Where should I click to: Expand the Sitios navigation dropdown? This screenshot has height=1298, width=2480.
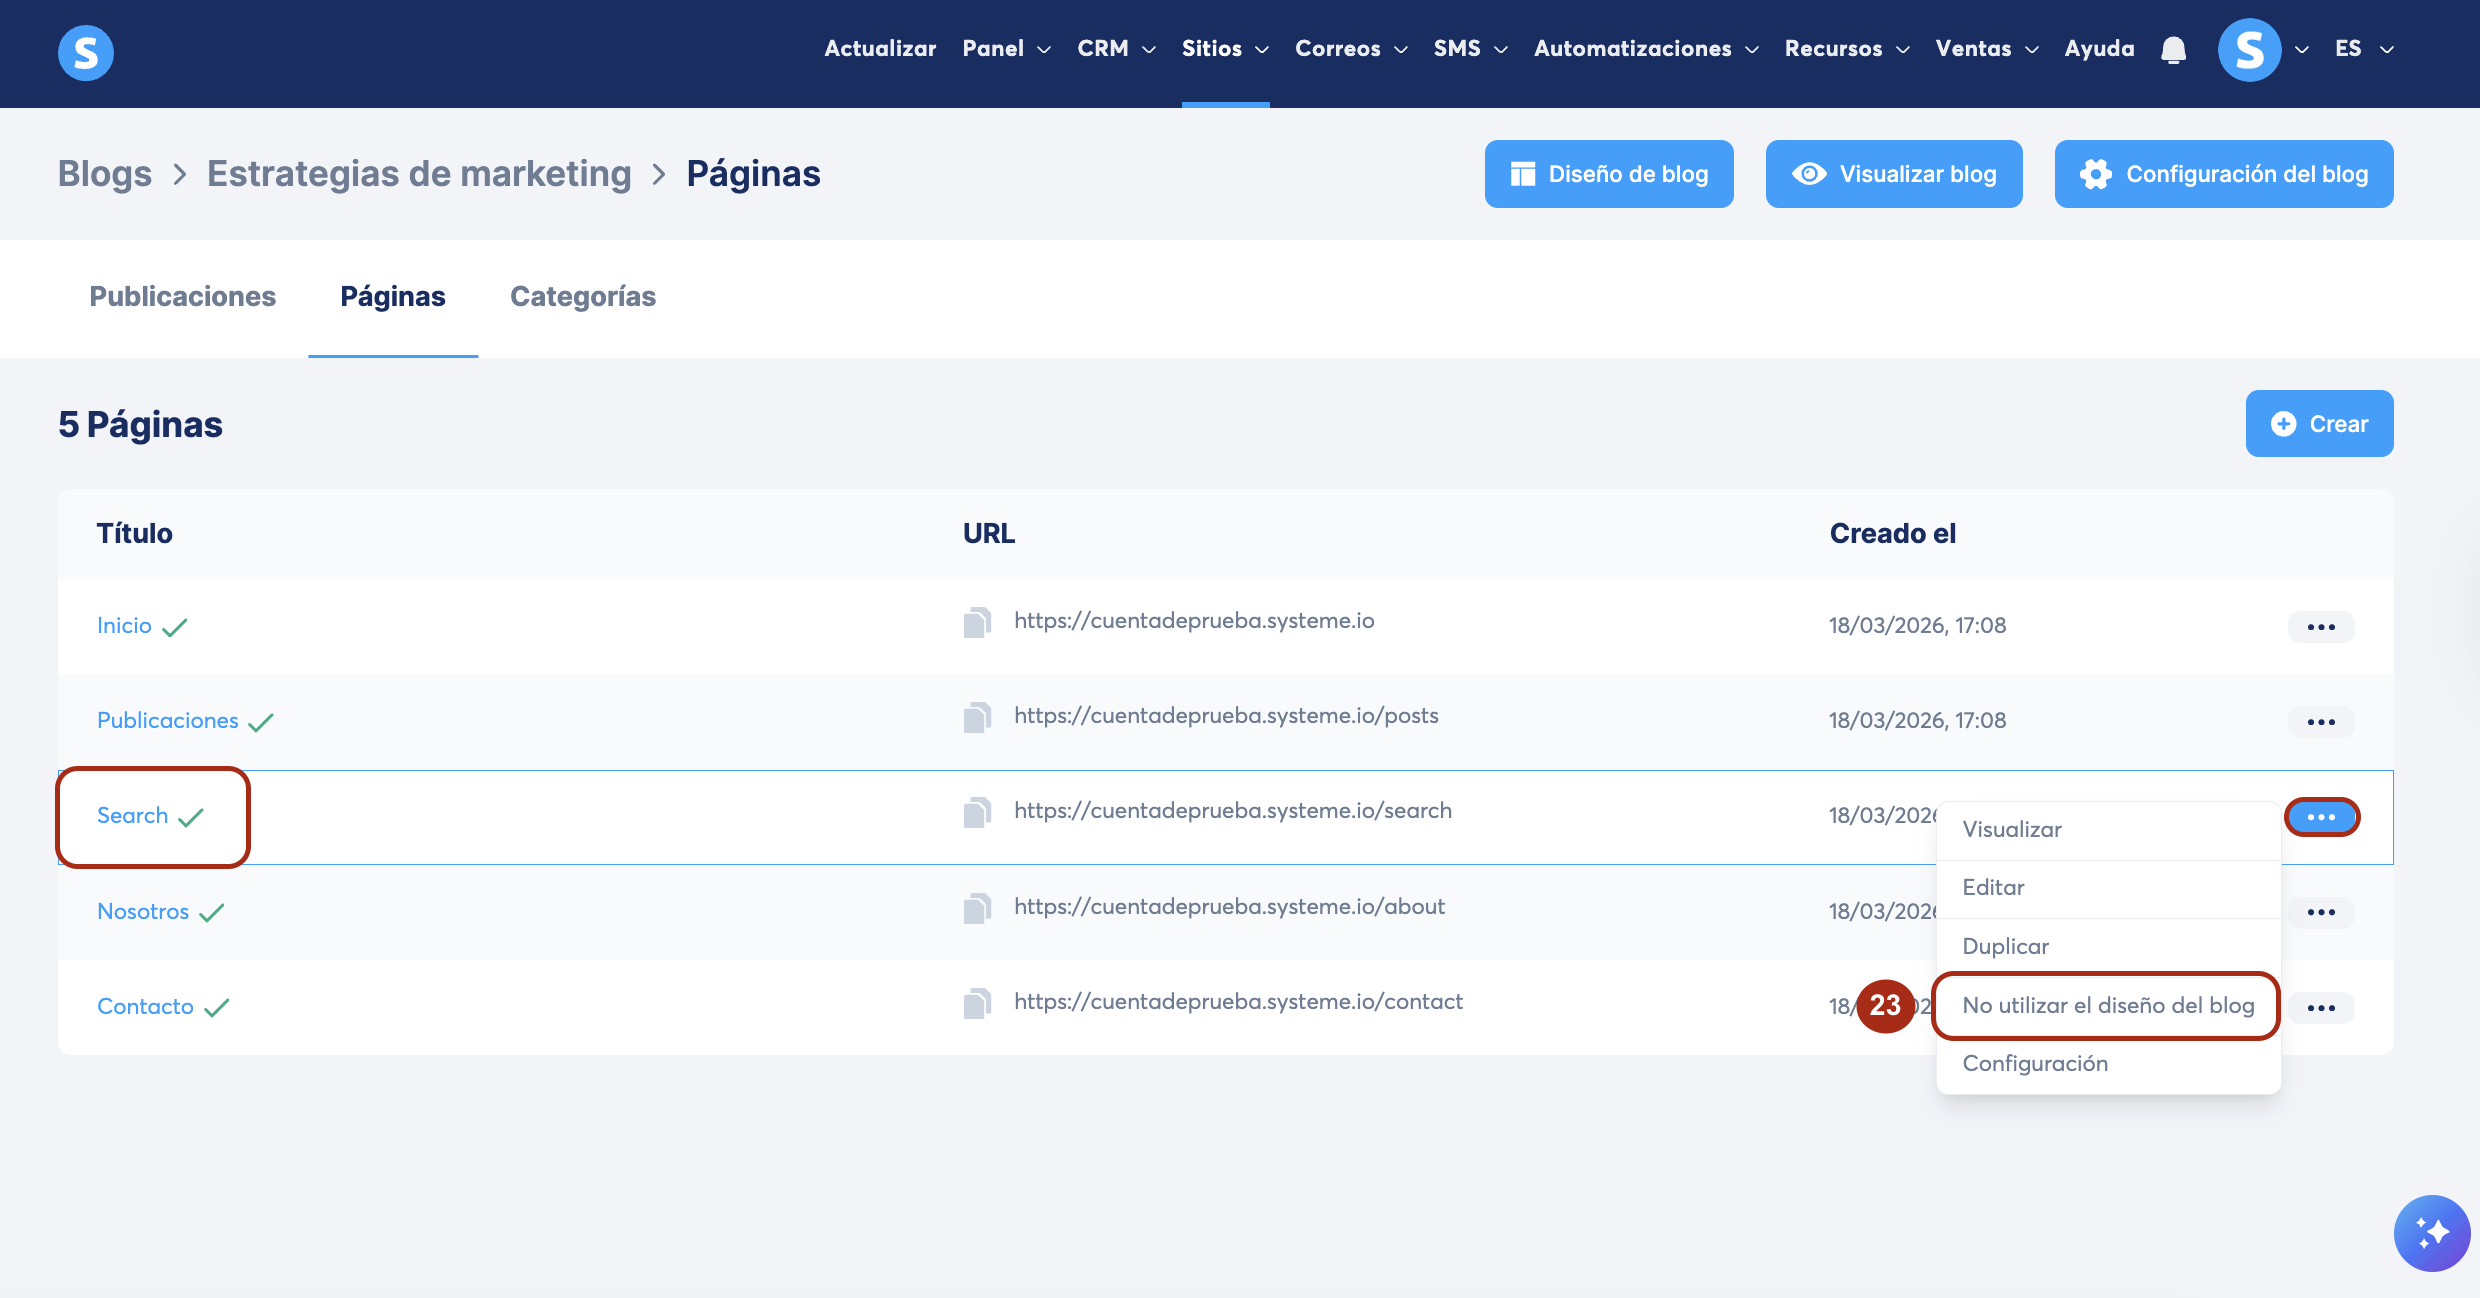[1224, 49]
